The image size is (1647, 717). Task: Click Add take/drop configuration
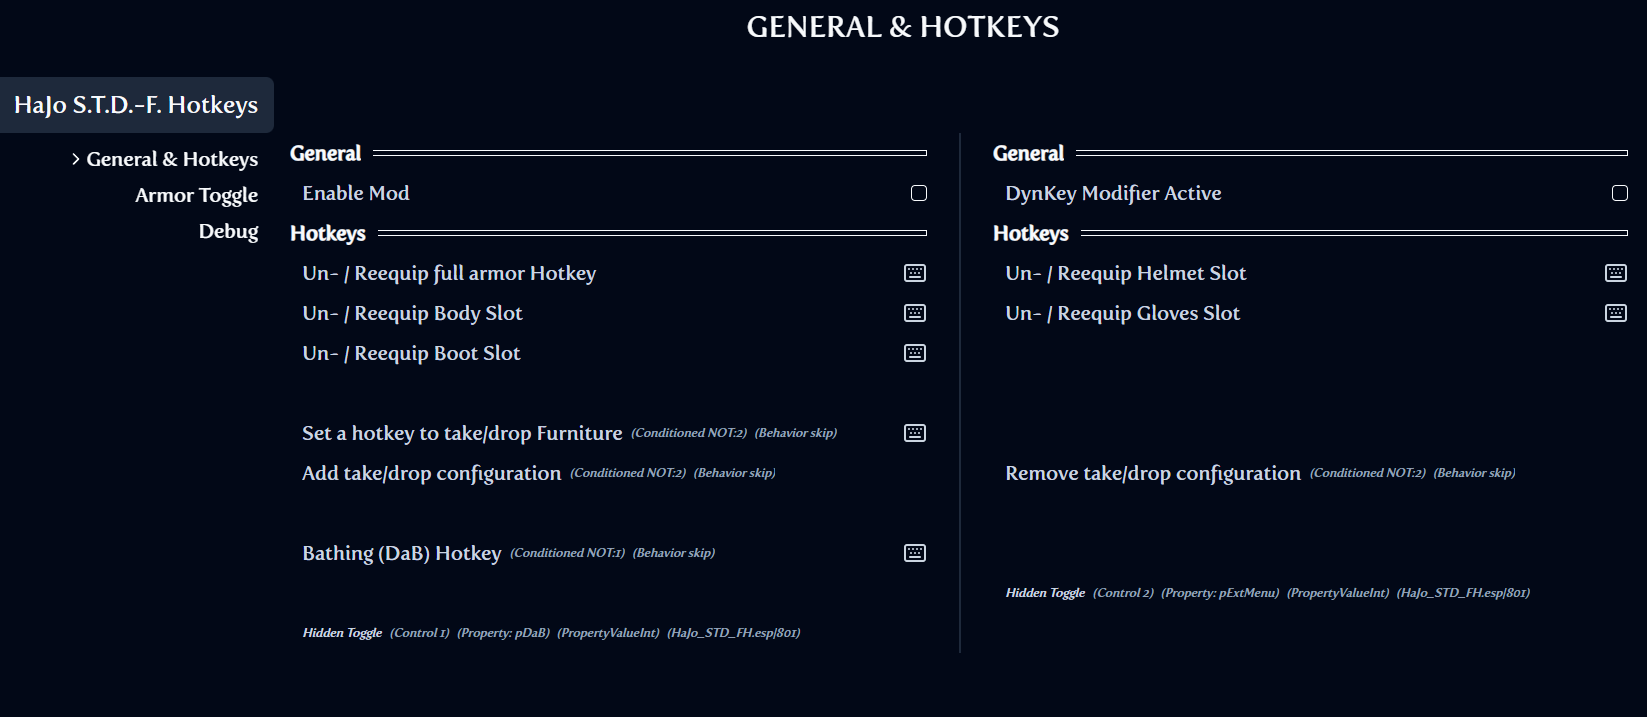[x=431, y=473]
